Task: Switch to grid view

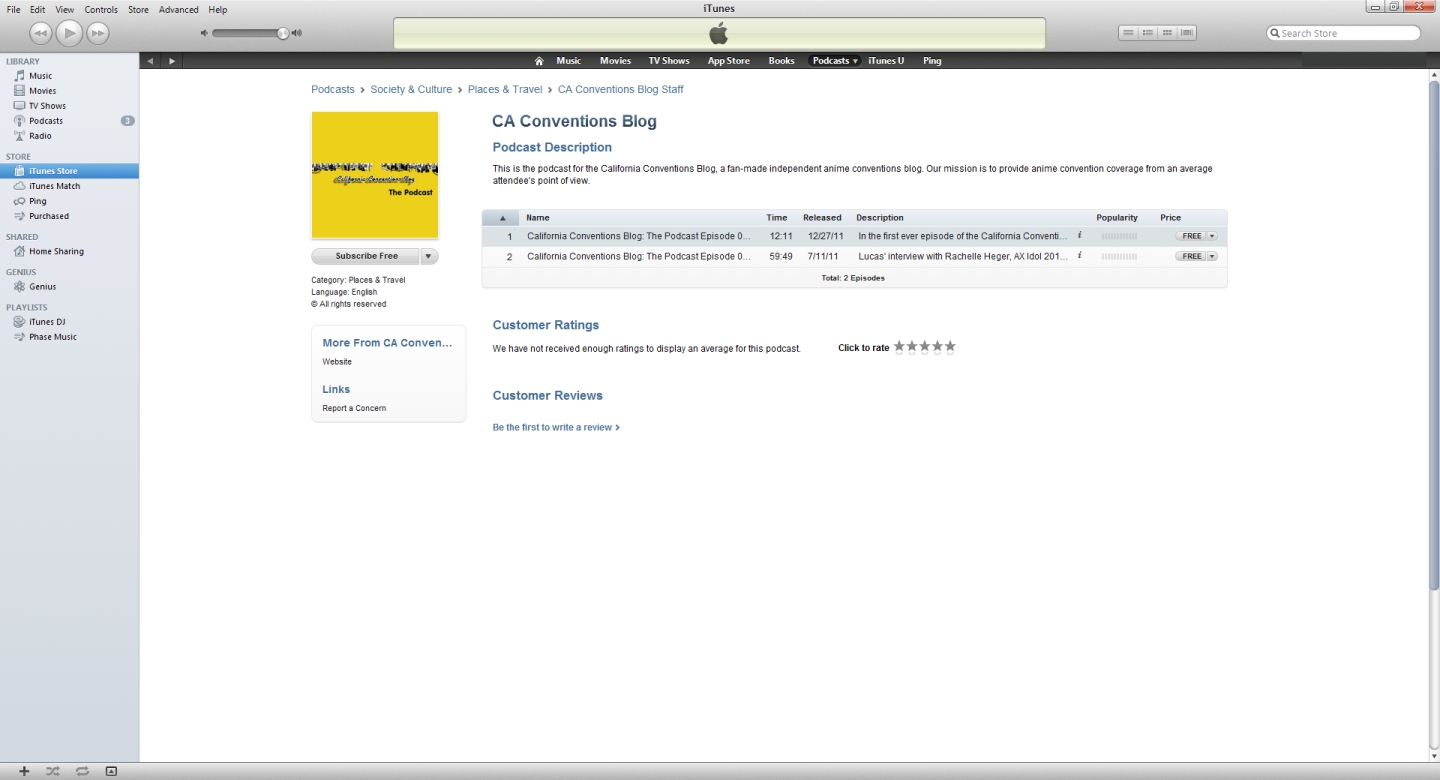Action: click(1168, 33)
